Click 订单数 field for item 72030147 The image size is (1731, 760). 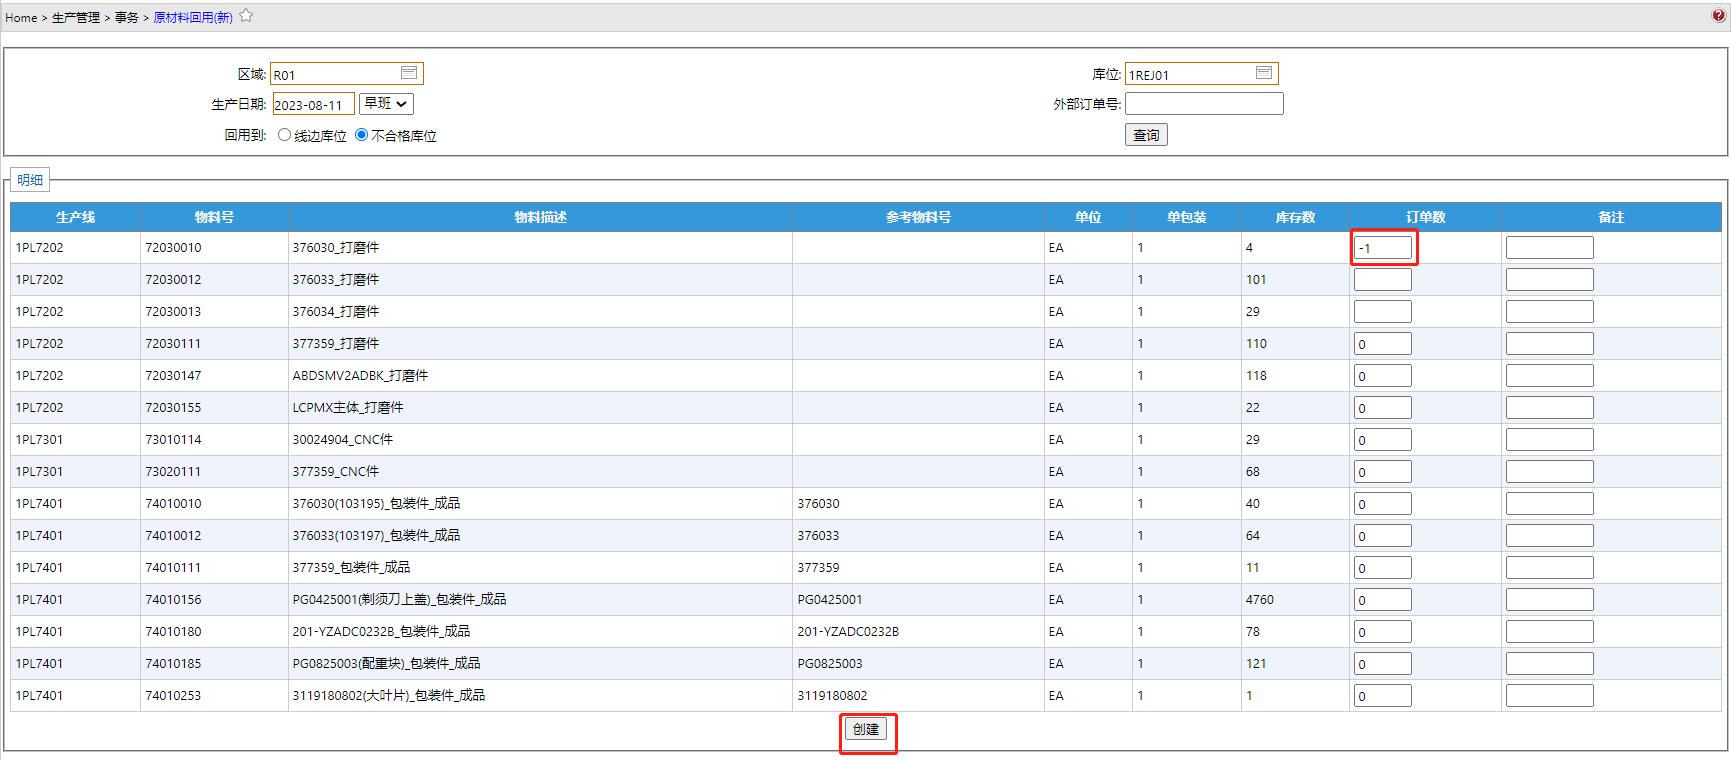1383,376
